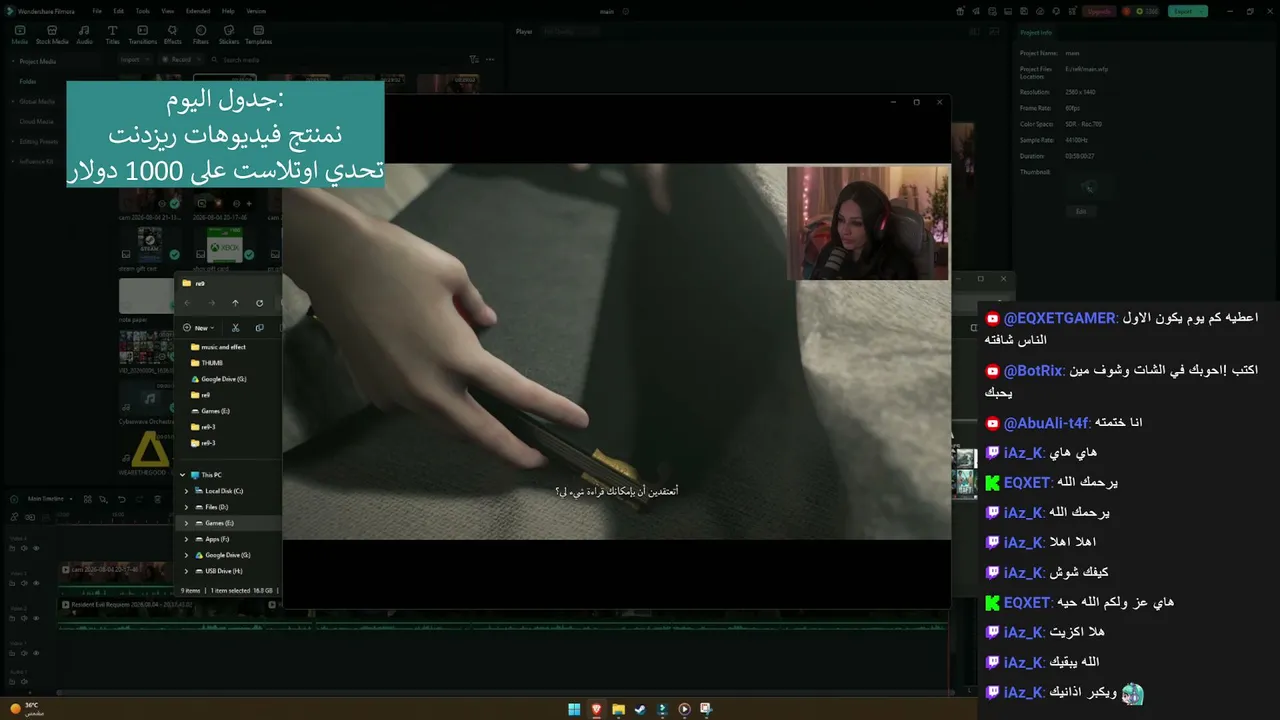Expand Local Disk (C:) in navigation tree
Image resolution: width=1280 pixels, height=720 pixels.
[x=186, y=491]
